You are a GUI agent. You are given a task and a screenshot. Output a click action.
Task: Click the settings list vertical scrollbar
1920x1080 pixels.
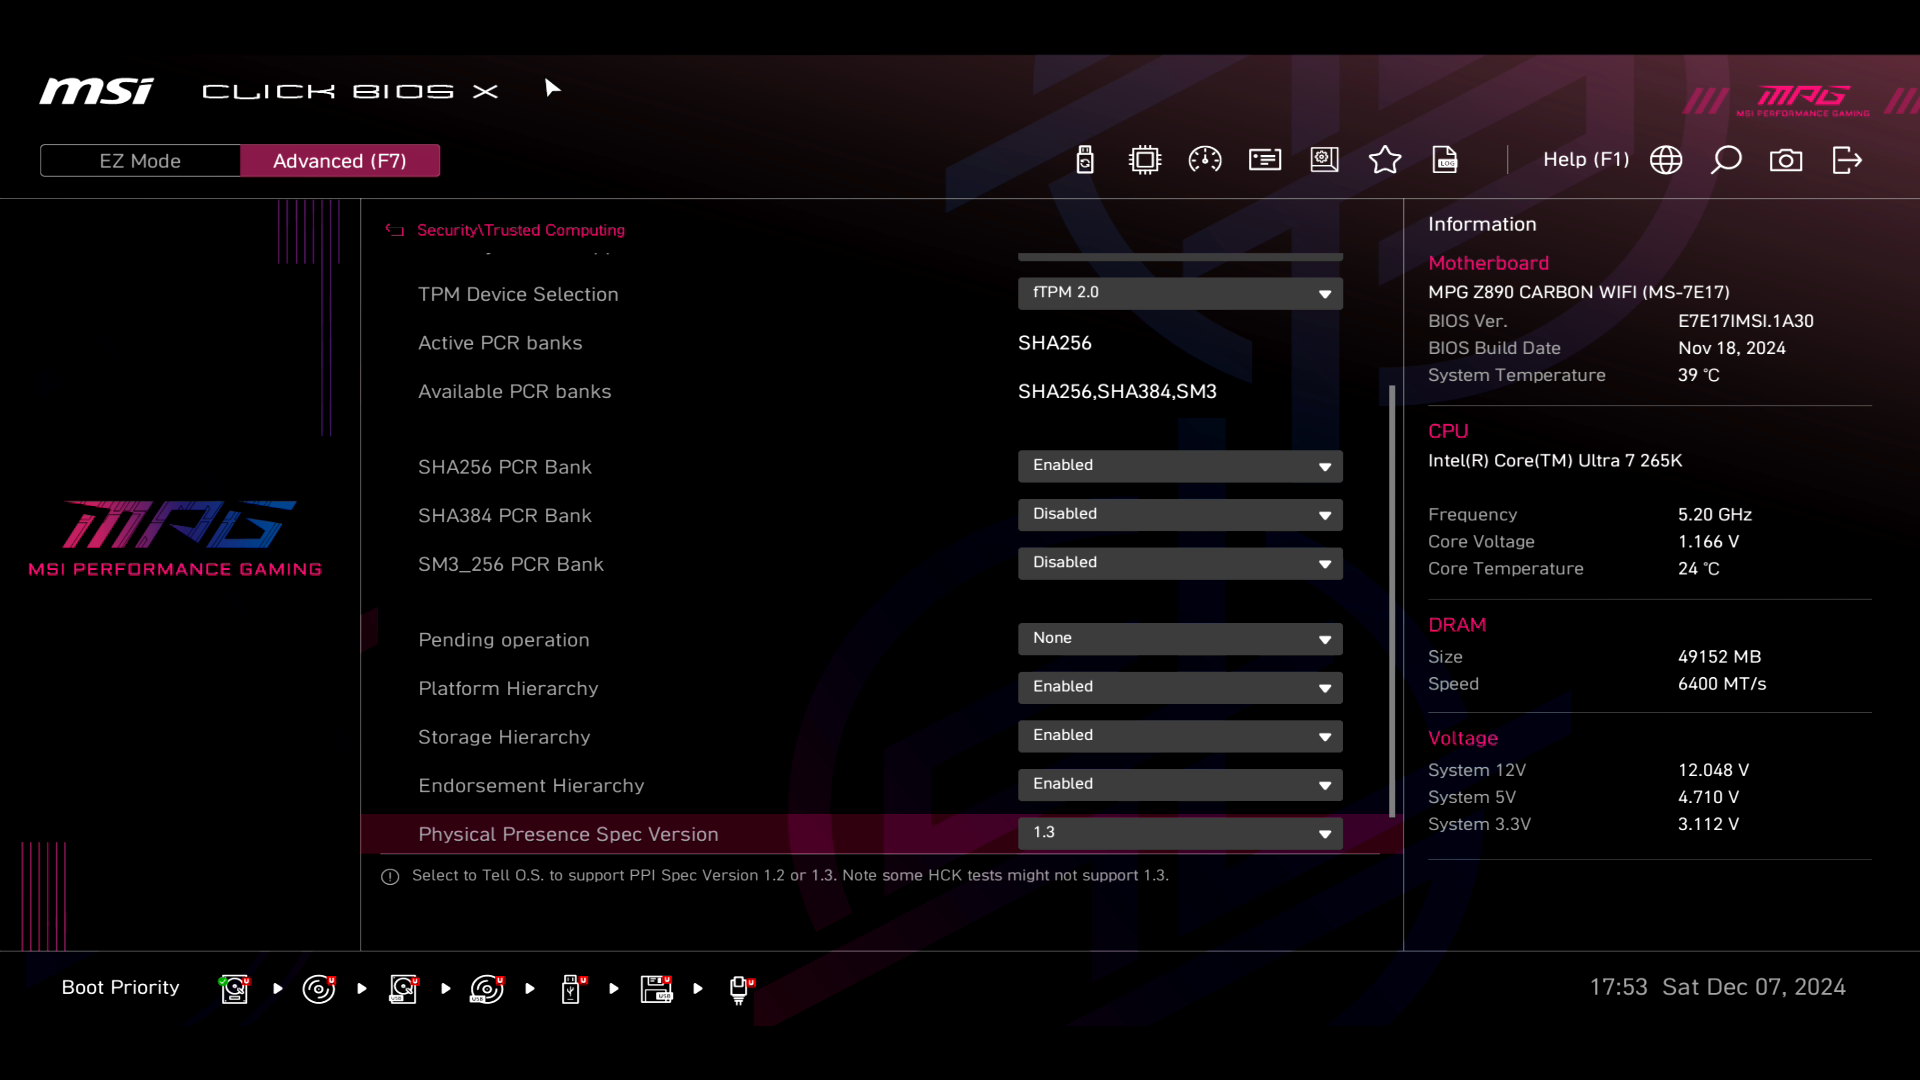click(1392, 600)
